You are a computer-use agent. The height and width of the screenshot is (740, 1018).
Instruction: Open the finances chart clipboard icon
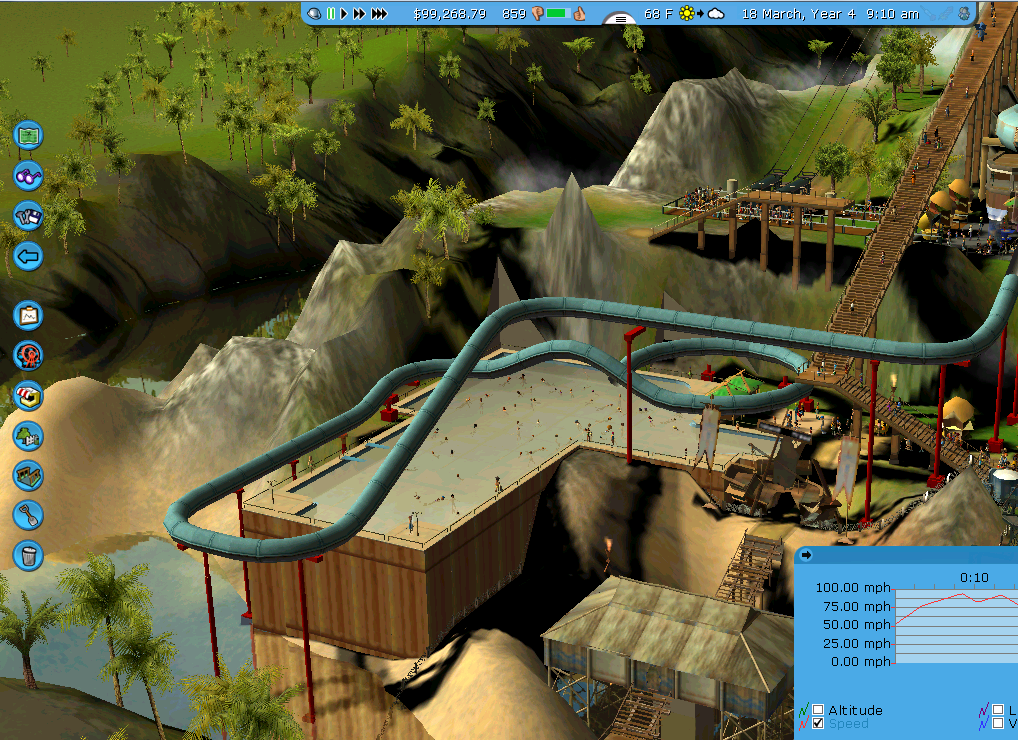coord(28,315)
